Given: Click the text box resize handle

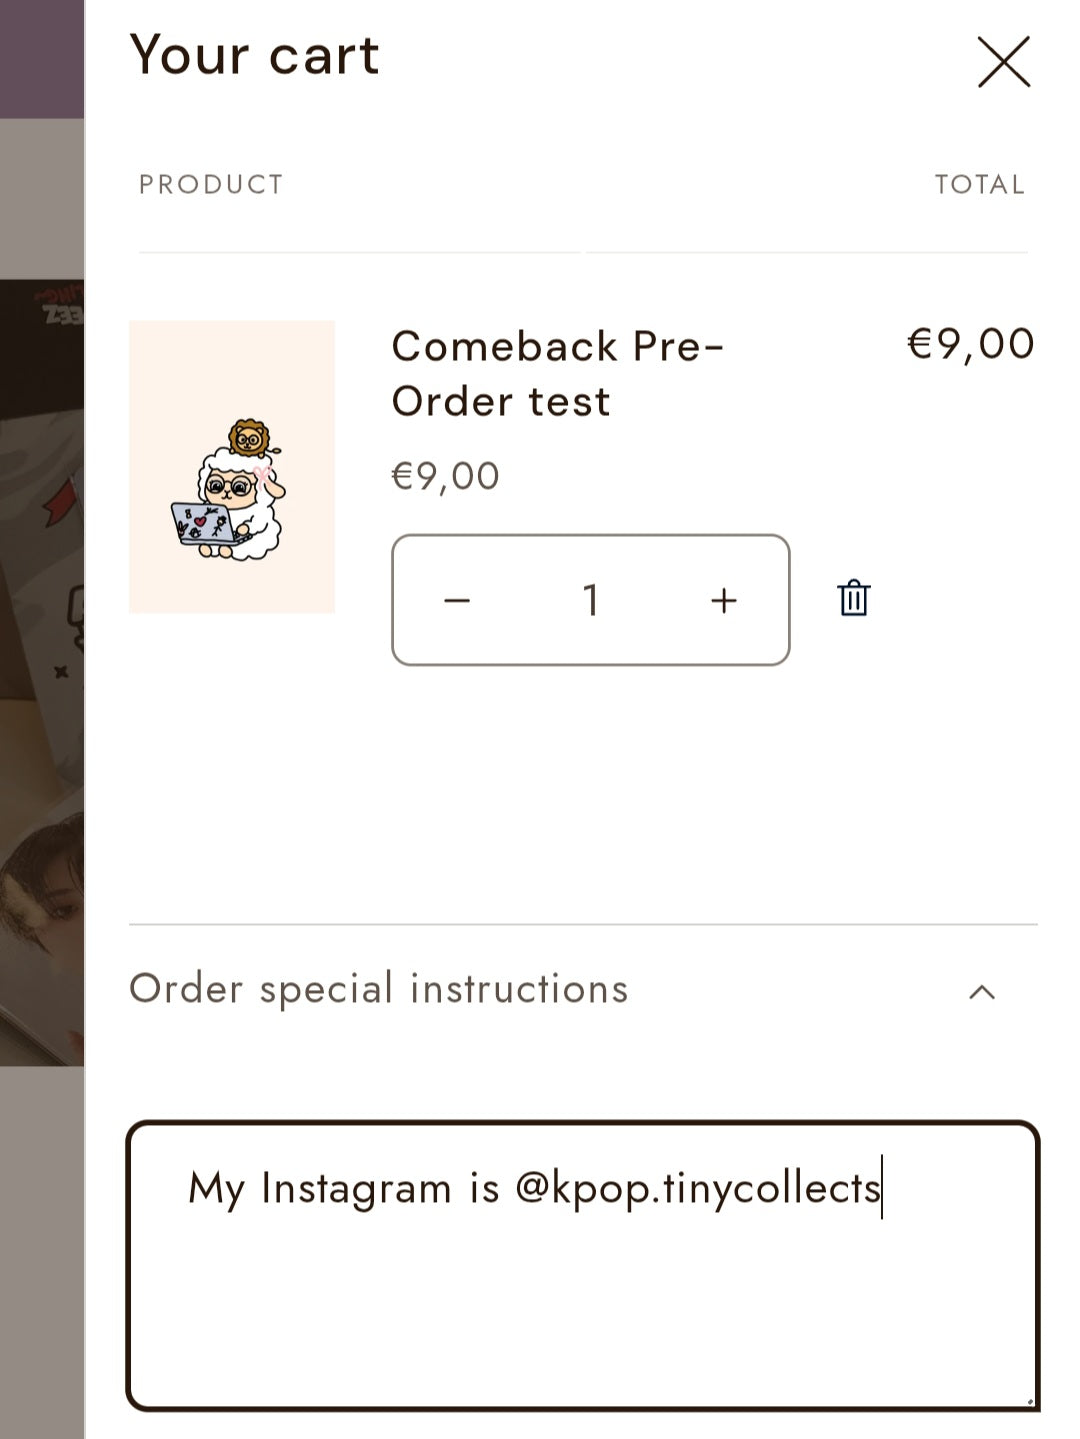Looking at the screenshot, I should tap(1030, 1401).
